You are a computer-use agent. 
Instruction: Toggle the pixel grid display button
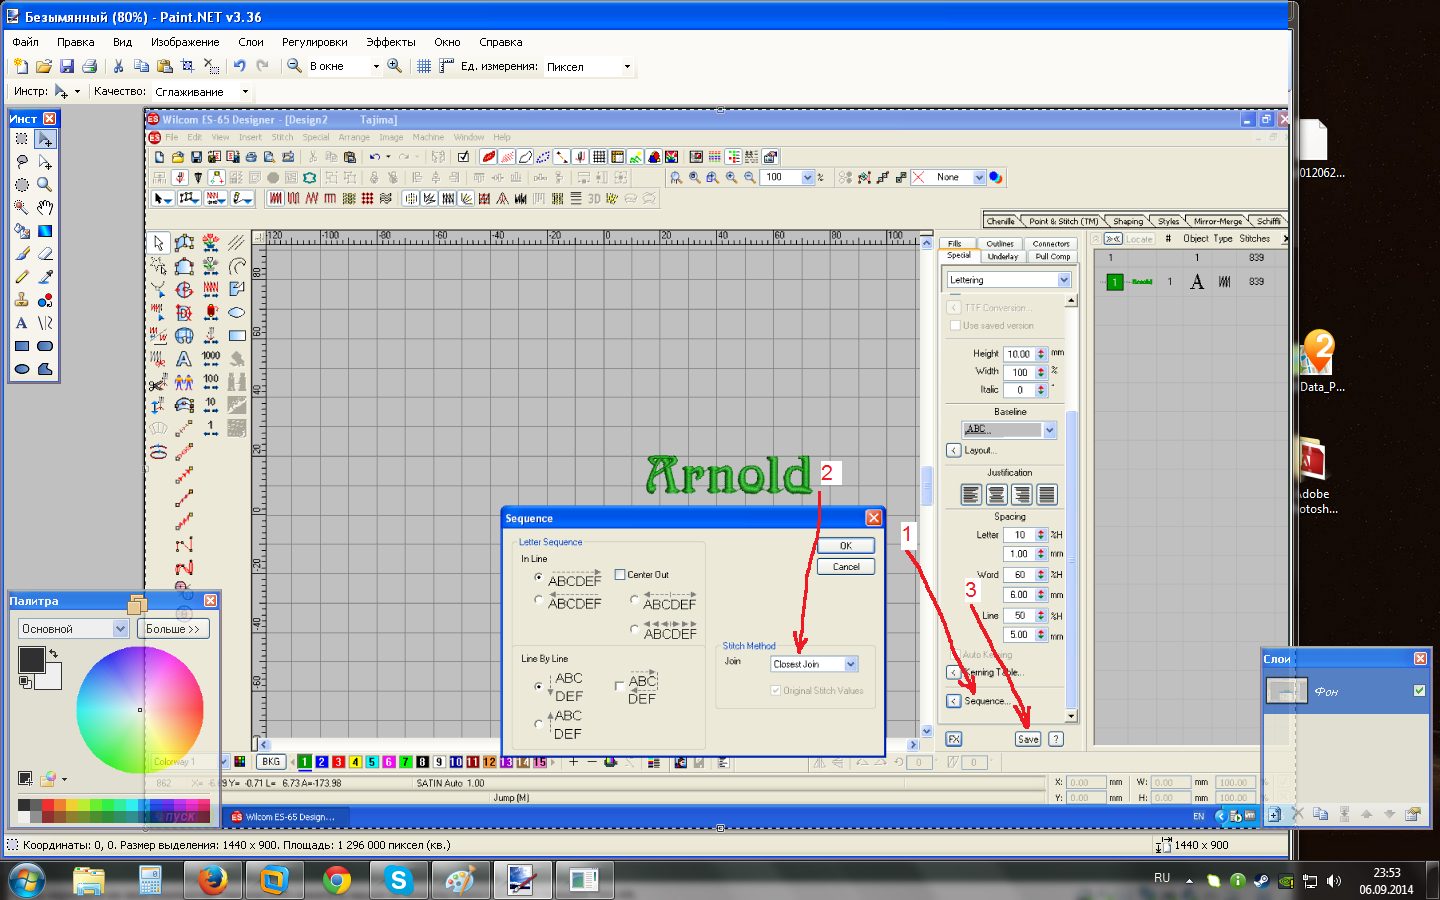tap(424, 66)
